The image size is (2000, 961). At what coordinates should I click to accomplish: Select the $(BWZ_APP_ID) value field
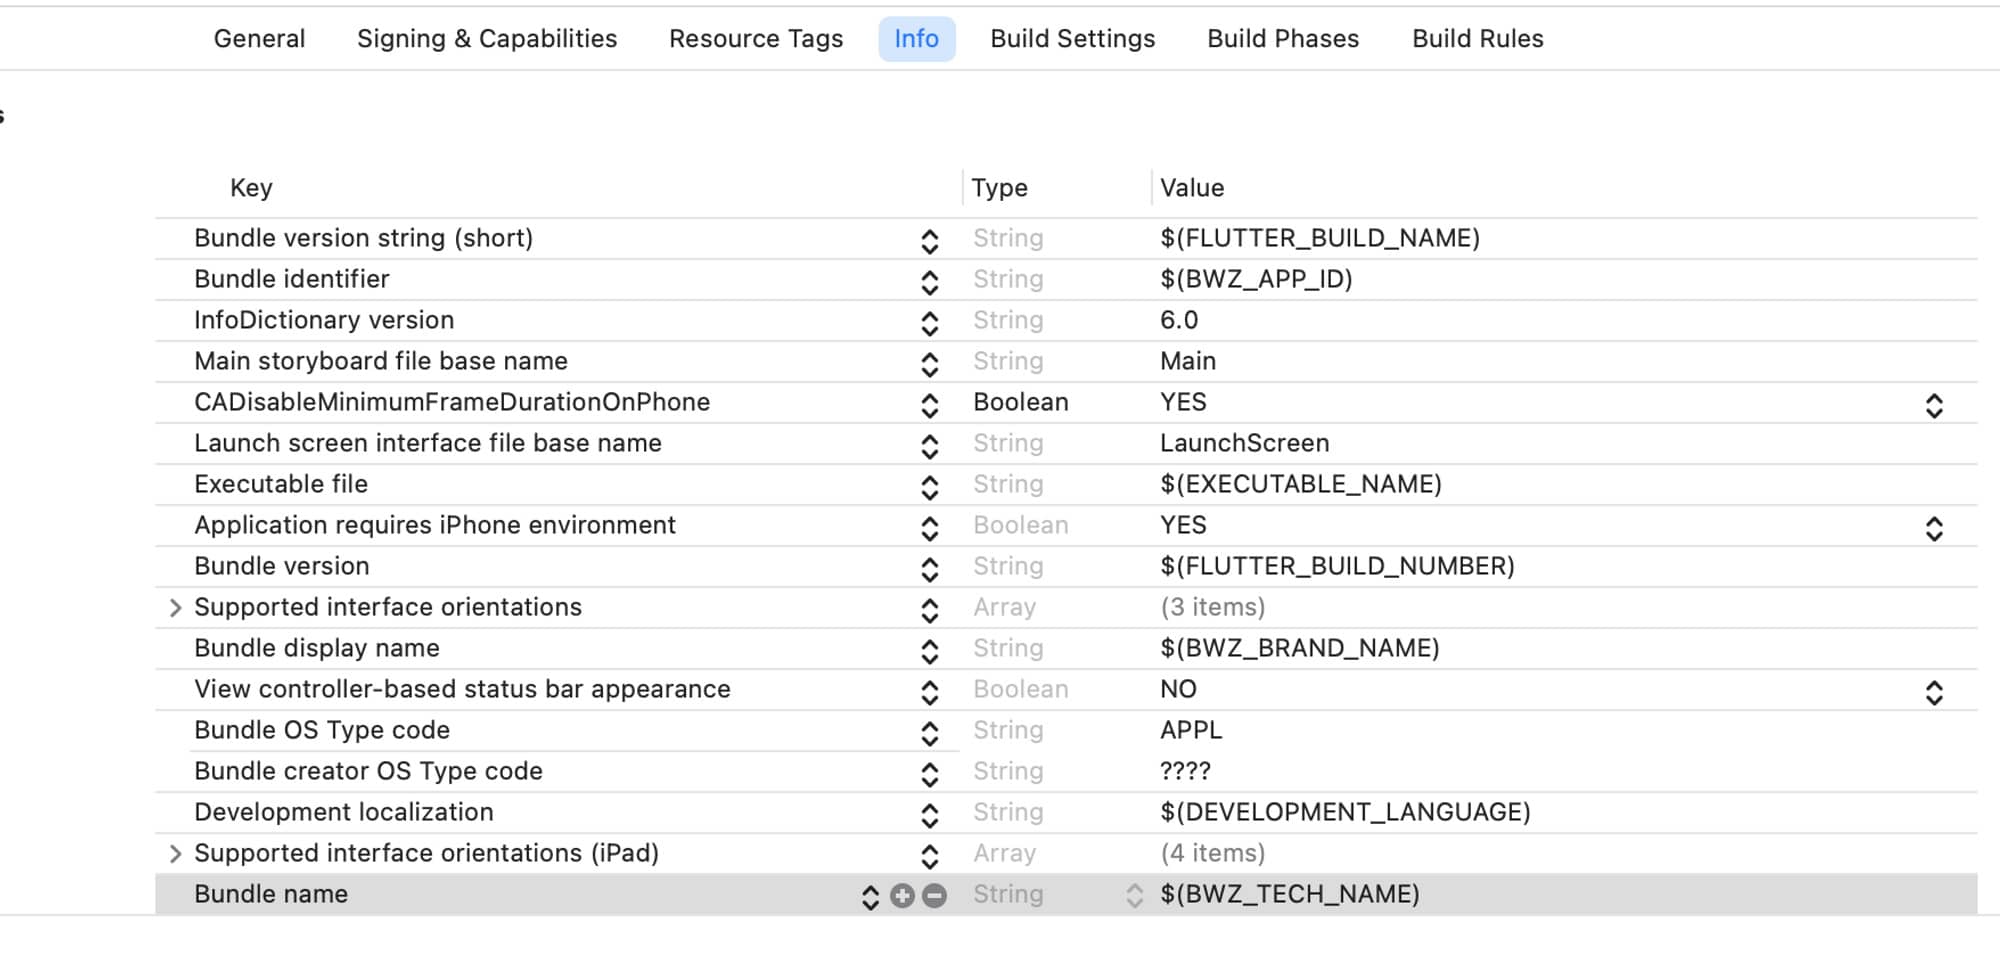1256,280
